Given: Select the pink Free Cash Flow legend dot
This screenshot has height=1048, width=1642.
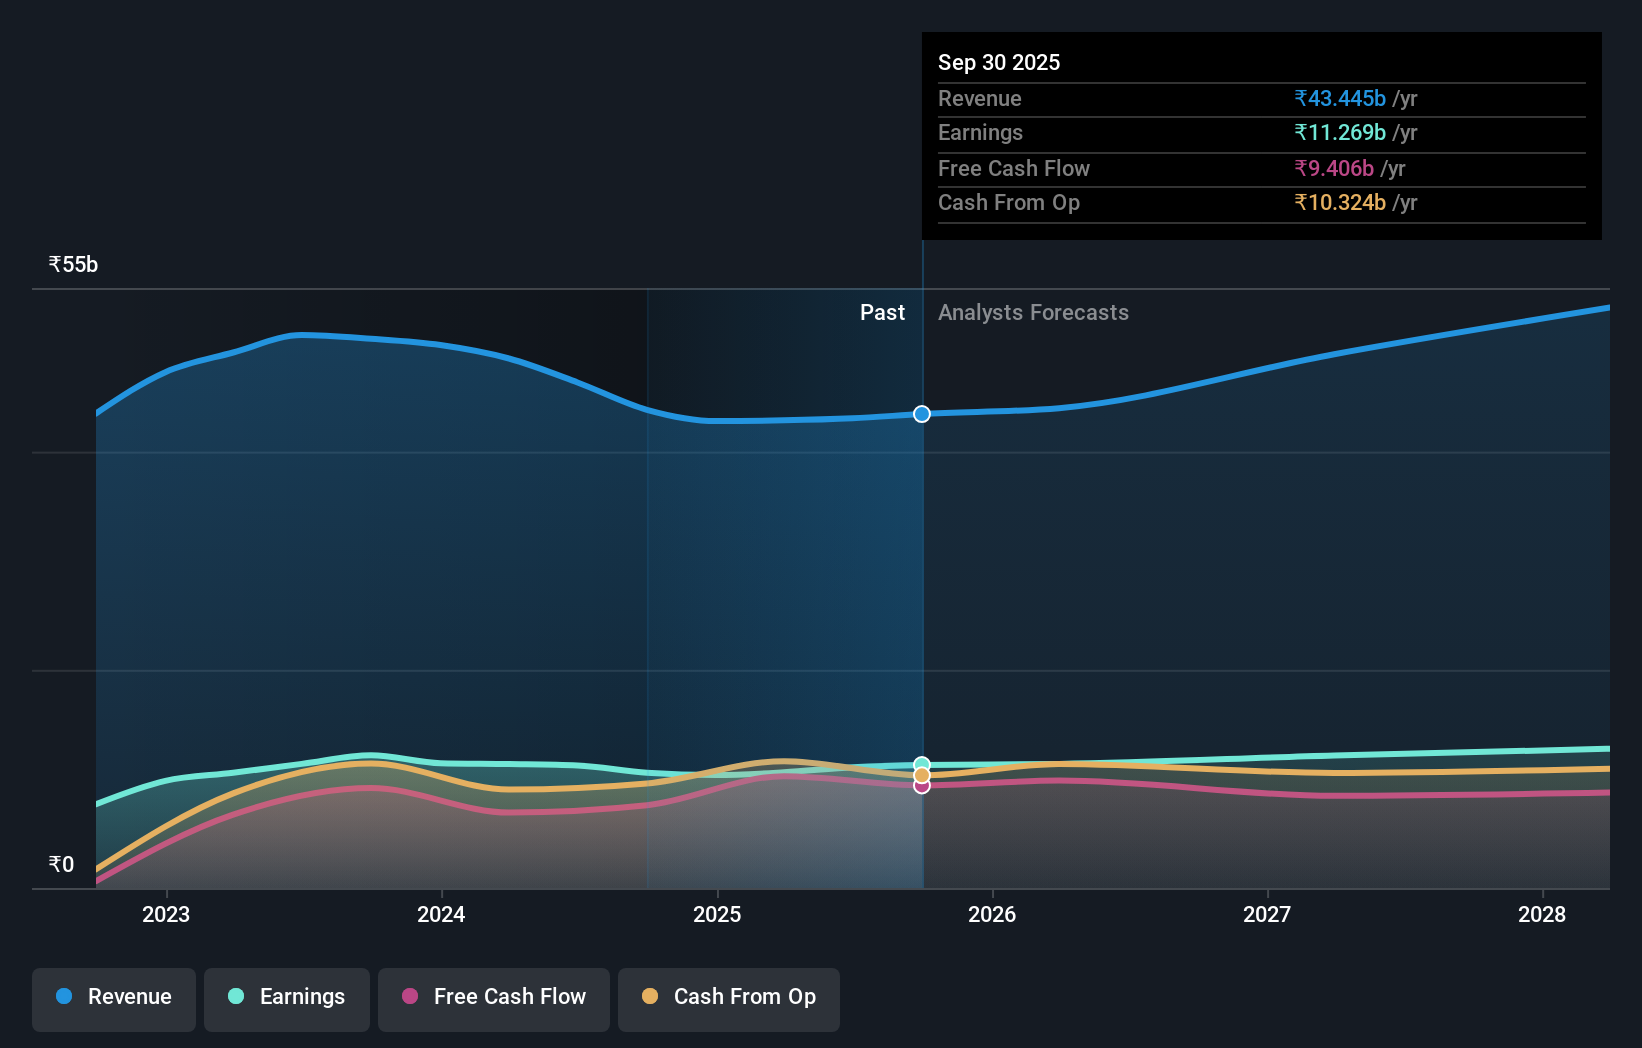Looking at the screenshot, I should click(x=409, y=997).
